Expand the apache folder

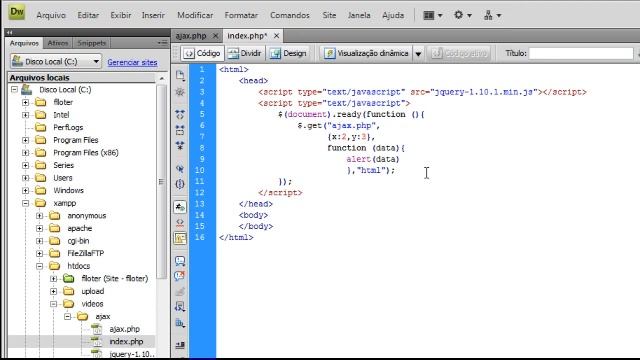[x=40, y=229]
